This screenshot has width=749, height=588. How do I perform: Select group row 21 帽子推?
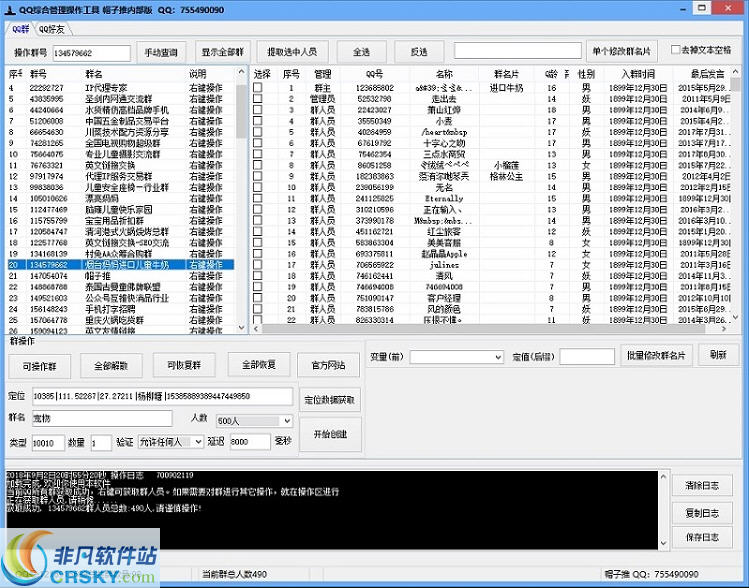click(x=121, y=276)
